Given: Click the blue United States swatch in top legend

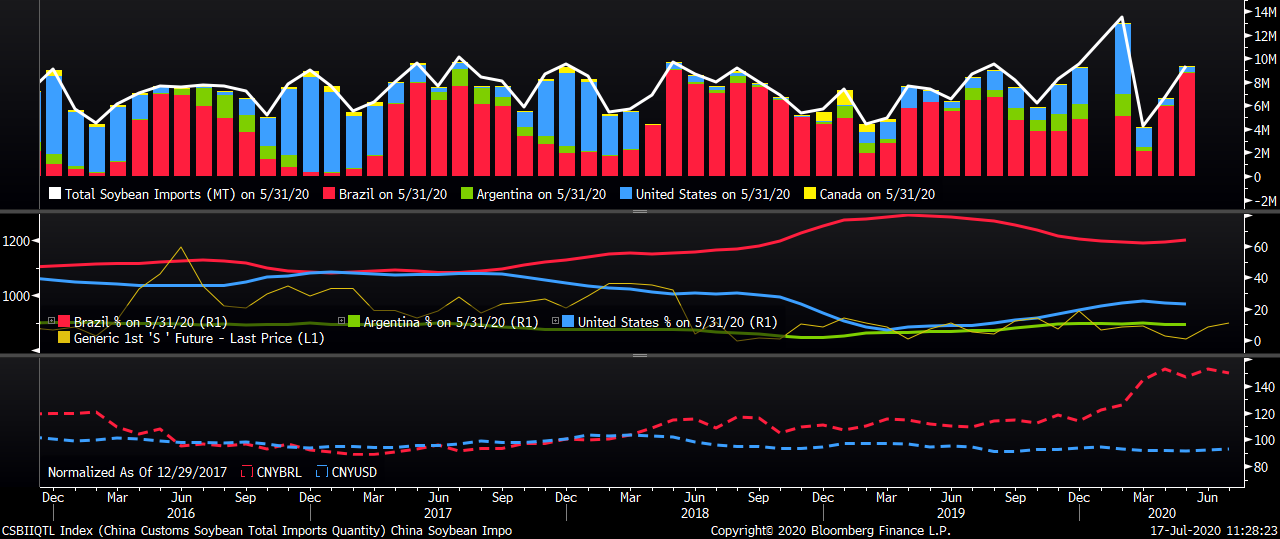Looking at the screenshot, I should pyautogui.click(x=587, y=194).
